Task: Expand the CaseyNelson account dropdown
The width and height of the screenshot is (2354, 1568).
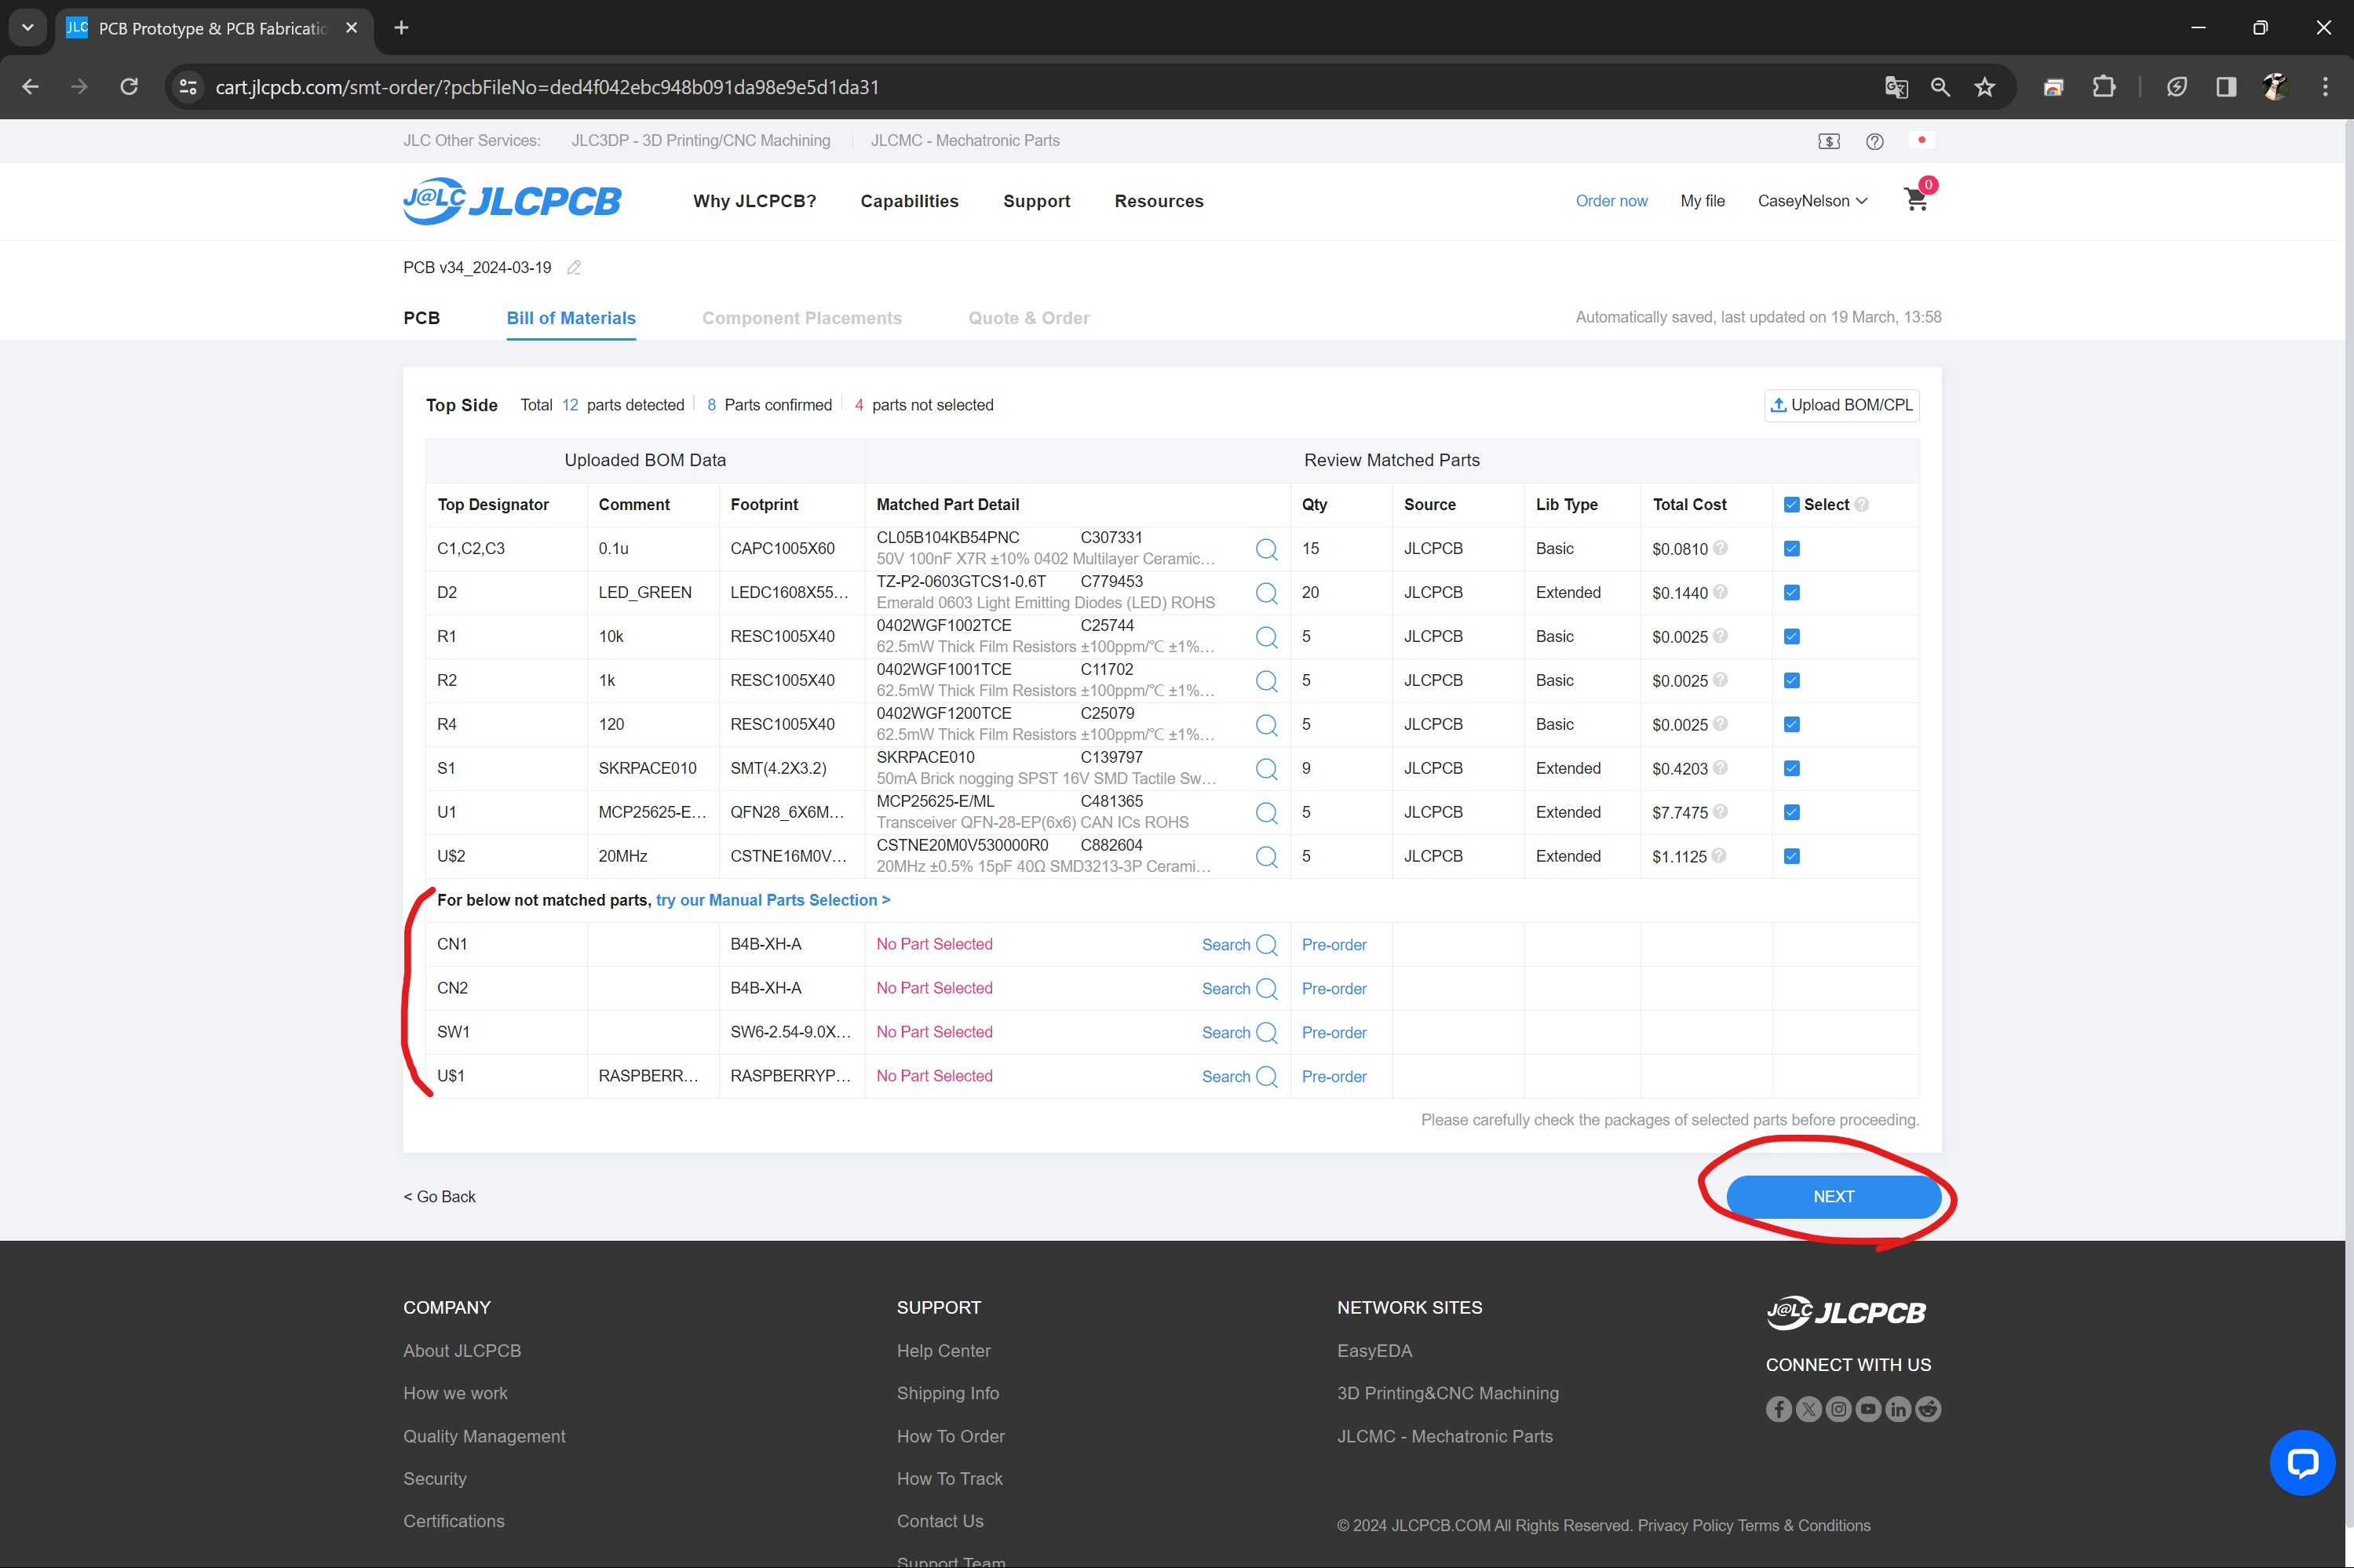Action: [1812, 201]
